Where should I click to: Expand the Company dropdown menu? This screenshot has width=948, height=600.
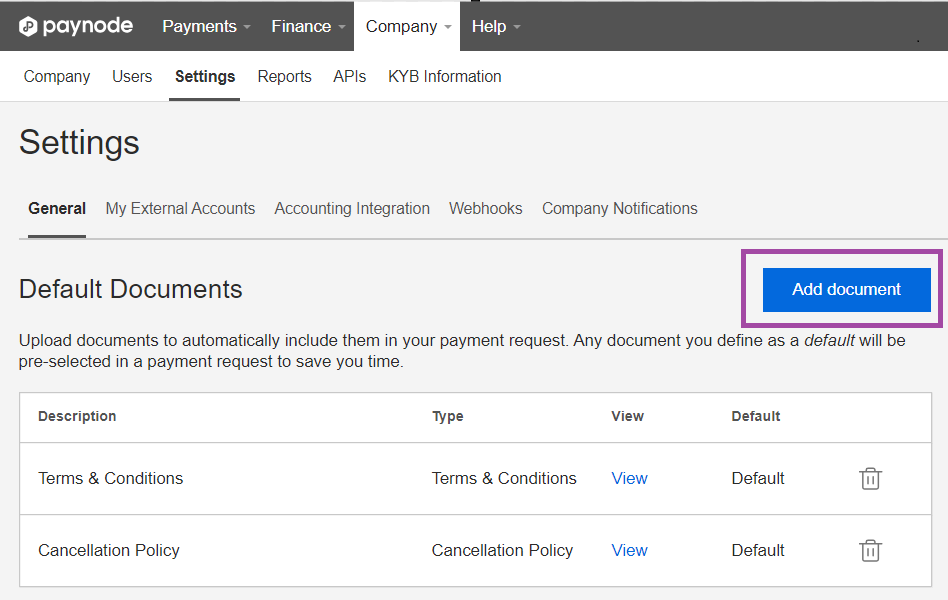[x=400, y=26]
